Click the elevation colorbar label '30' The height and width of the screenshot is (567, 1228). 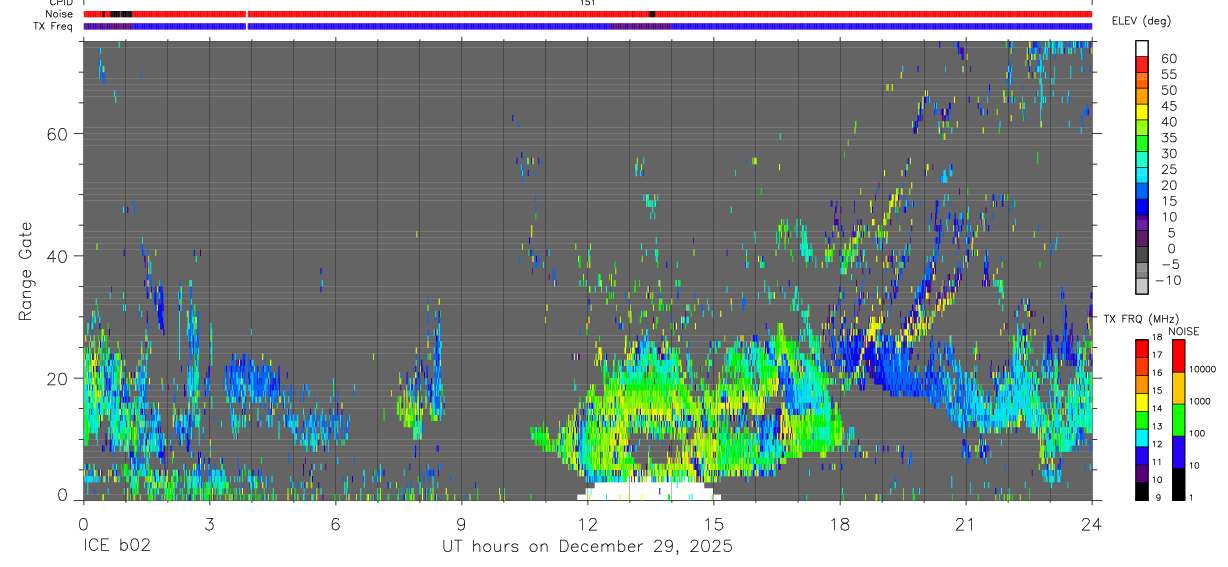[1169, 154]
